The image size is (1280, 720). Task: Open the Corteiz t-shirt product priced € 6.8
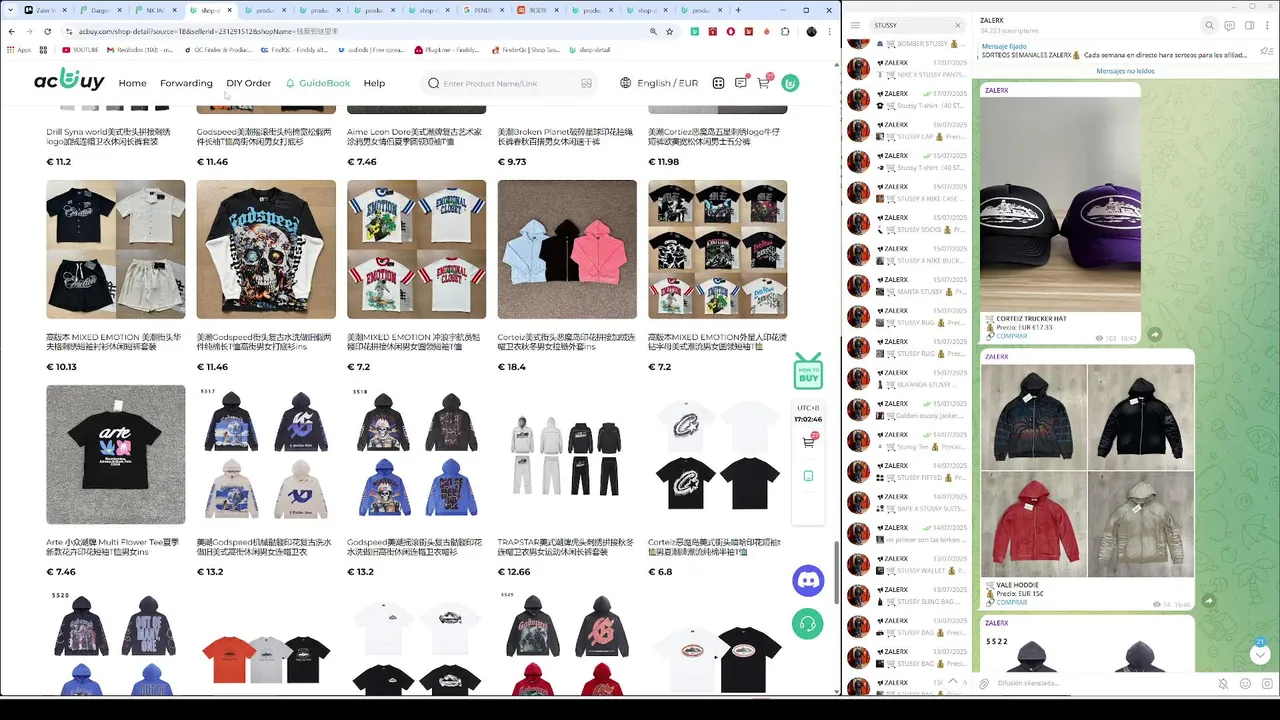click(x=718, y=455)
